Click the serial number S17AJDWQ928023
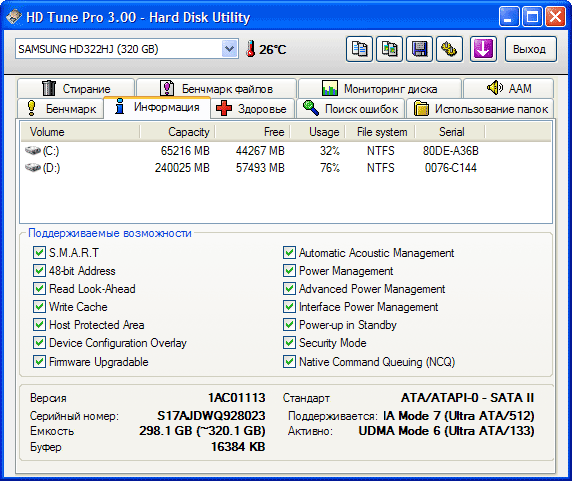 (211, 416)
